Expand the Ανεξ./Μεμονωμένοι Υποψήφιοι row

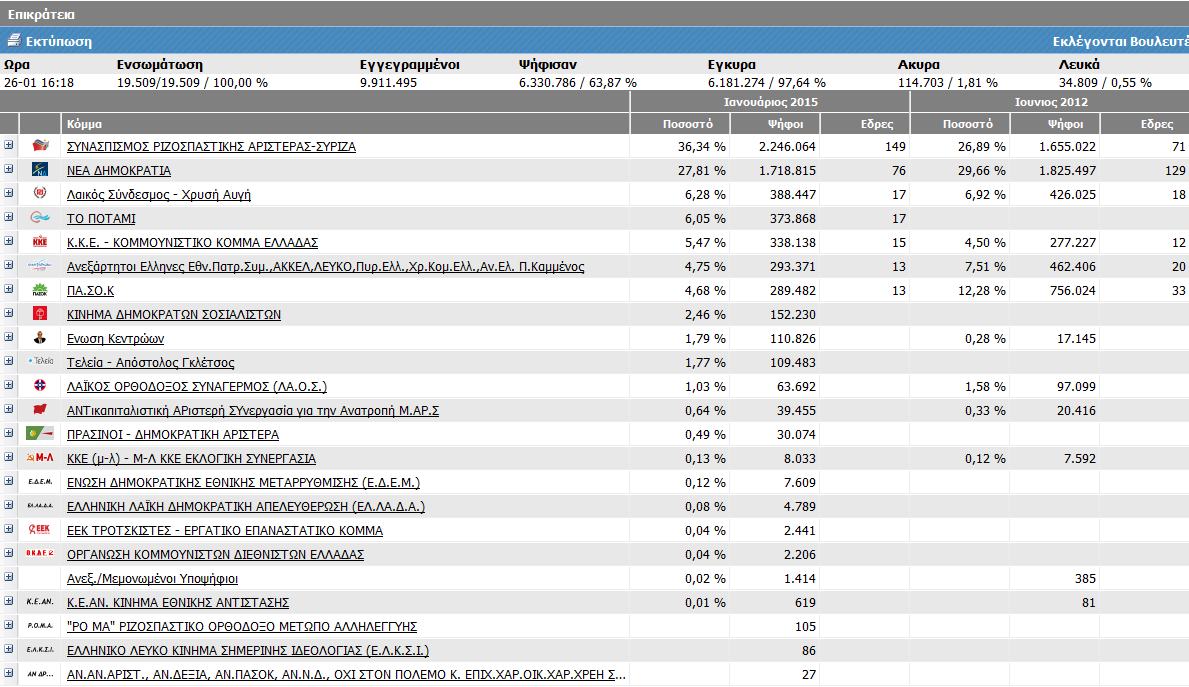pos(8,577)
